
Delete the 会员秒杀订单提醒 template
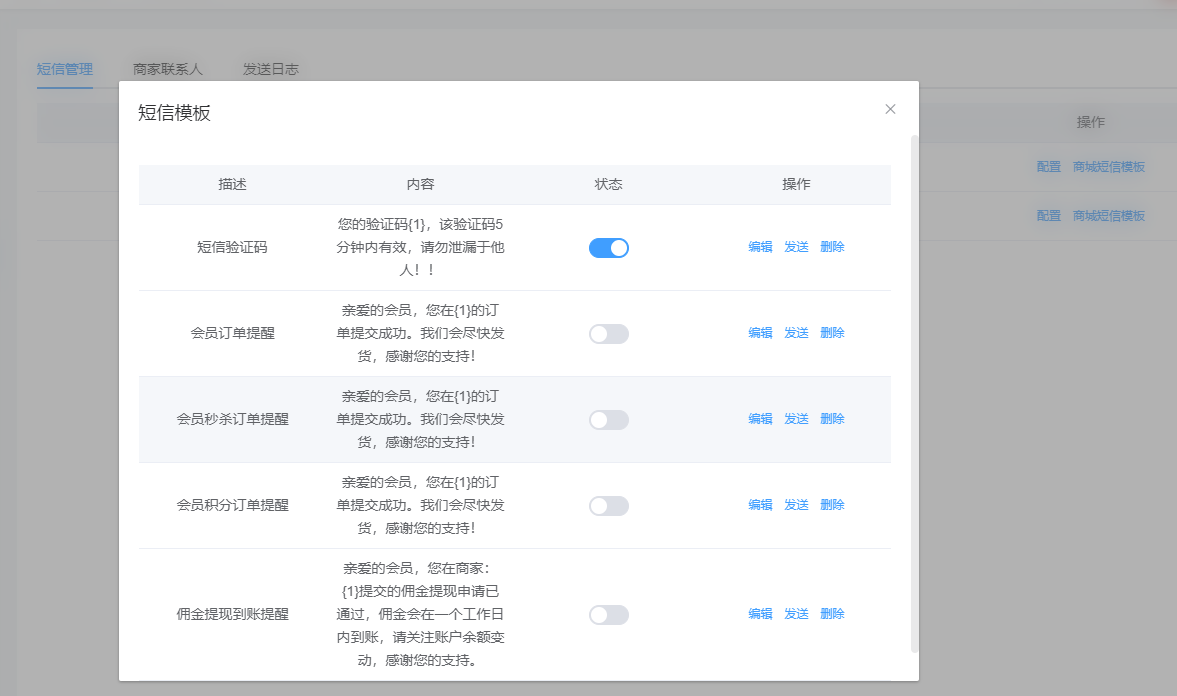click(832, 419)
